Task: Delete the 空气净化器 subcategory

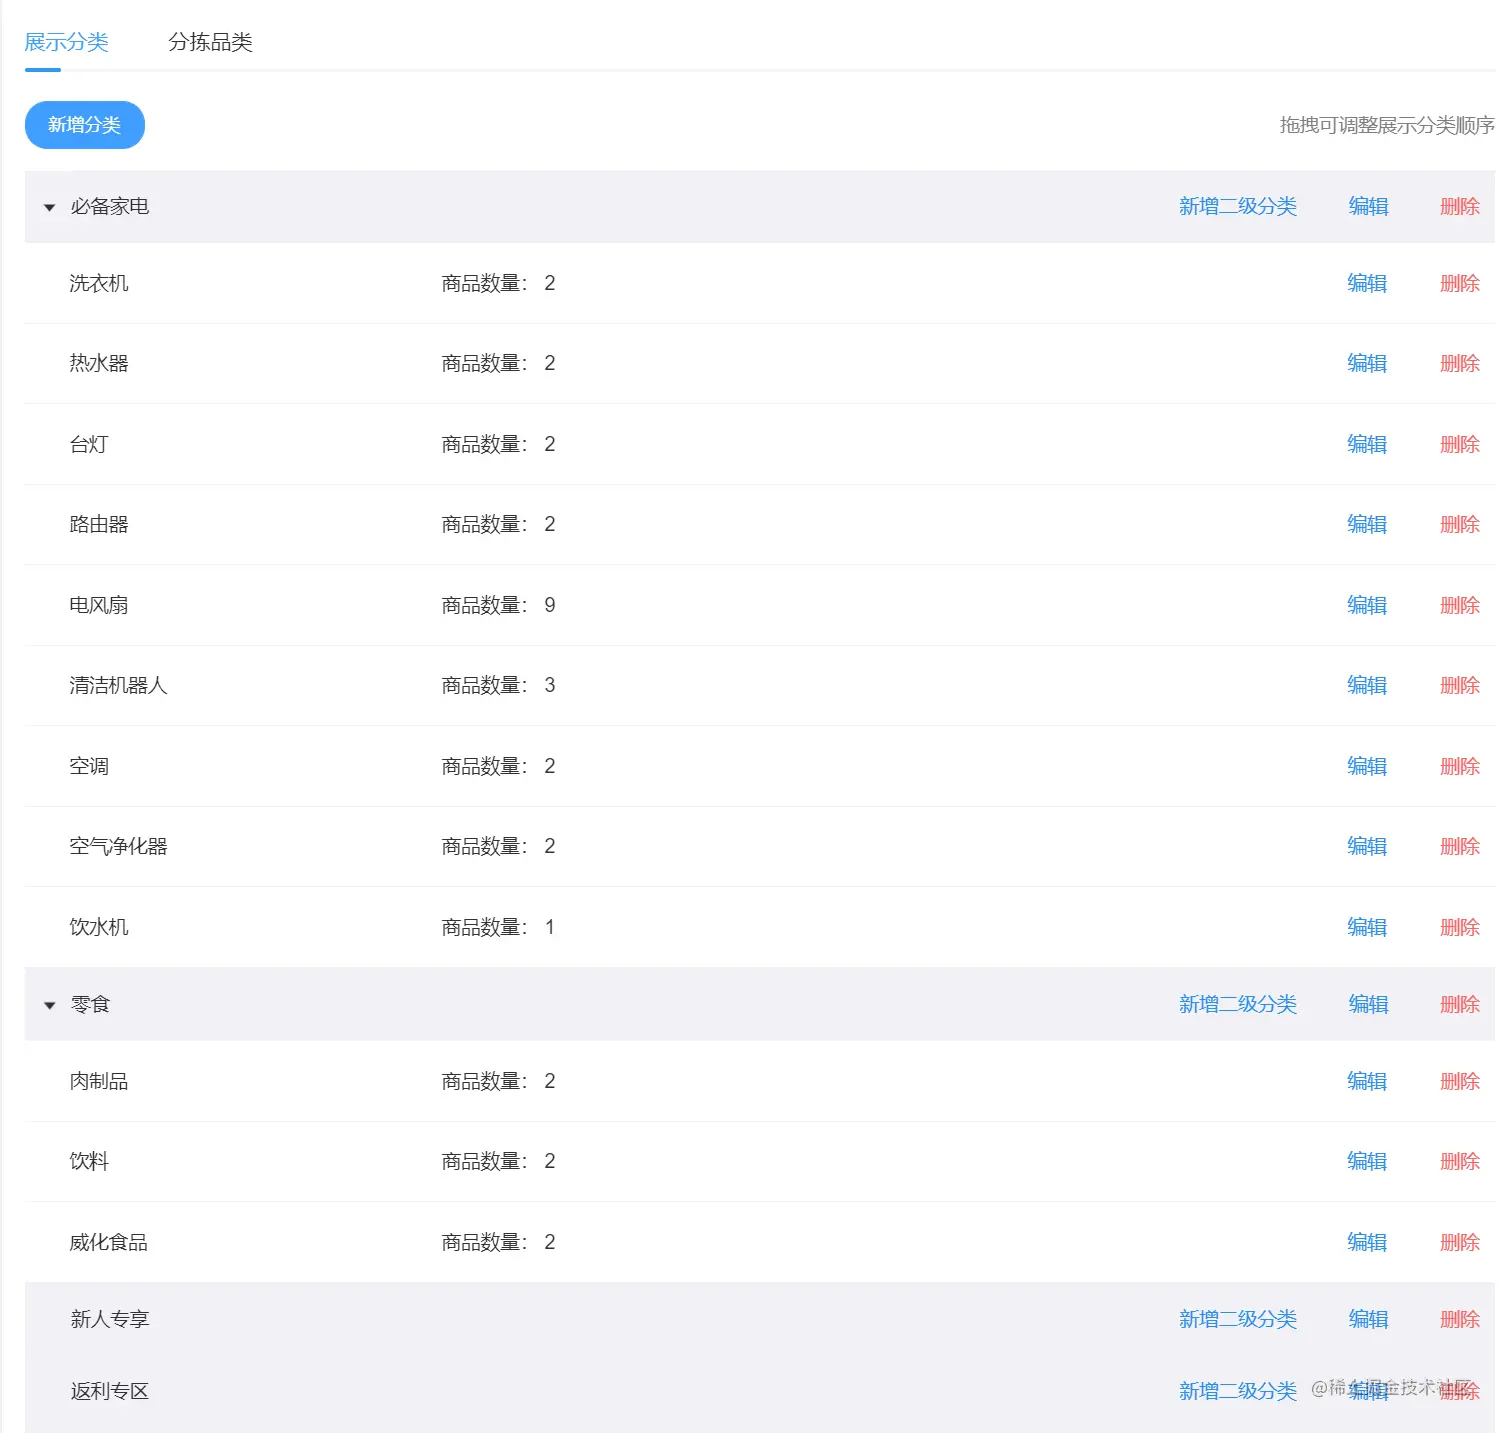Action: pos(1459,846)
